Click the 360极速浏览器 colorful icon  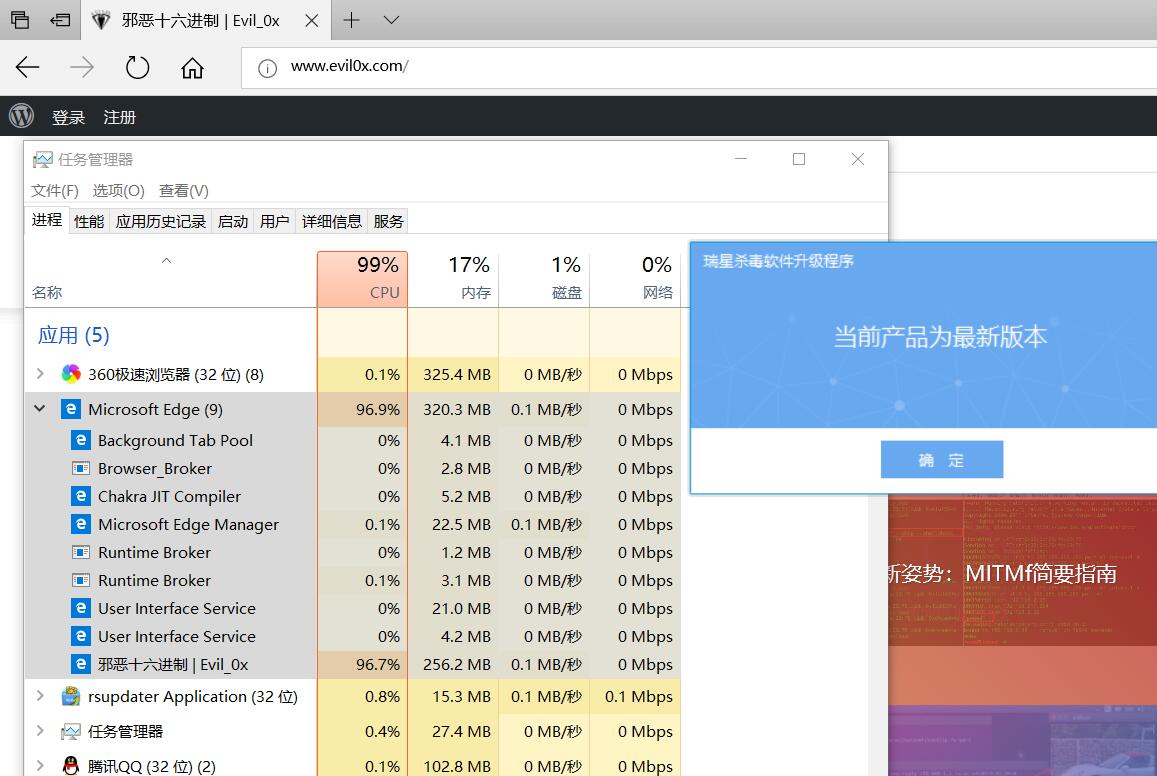point(71,374)
